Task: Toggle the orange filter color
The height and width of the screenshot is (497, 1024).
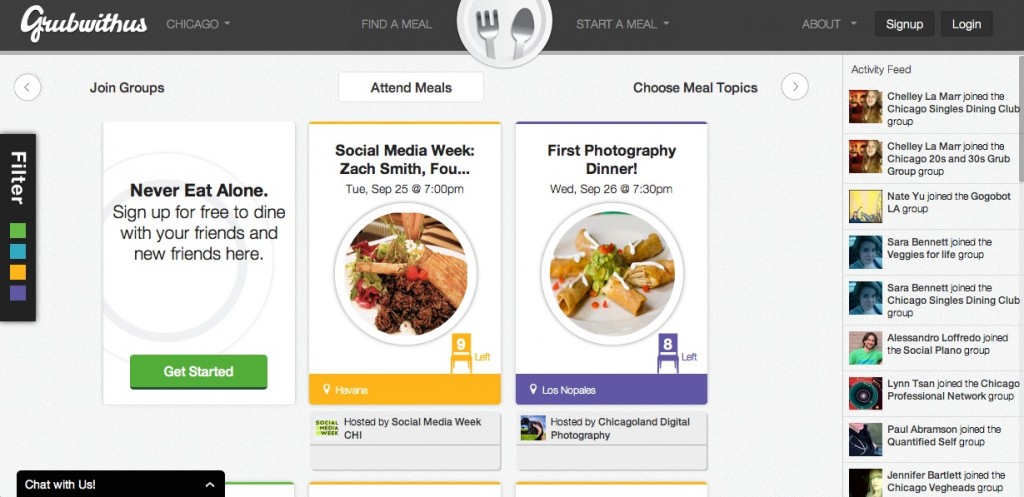Action: click(18, 272)
